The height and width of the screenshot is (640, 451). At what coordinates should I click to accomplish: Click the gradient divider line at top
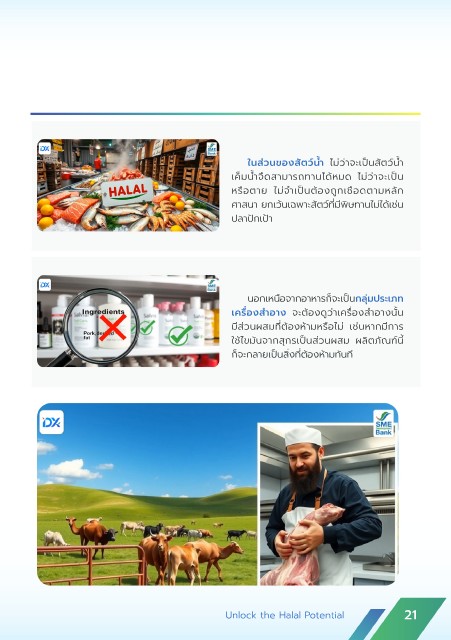[225, 113]
